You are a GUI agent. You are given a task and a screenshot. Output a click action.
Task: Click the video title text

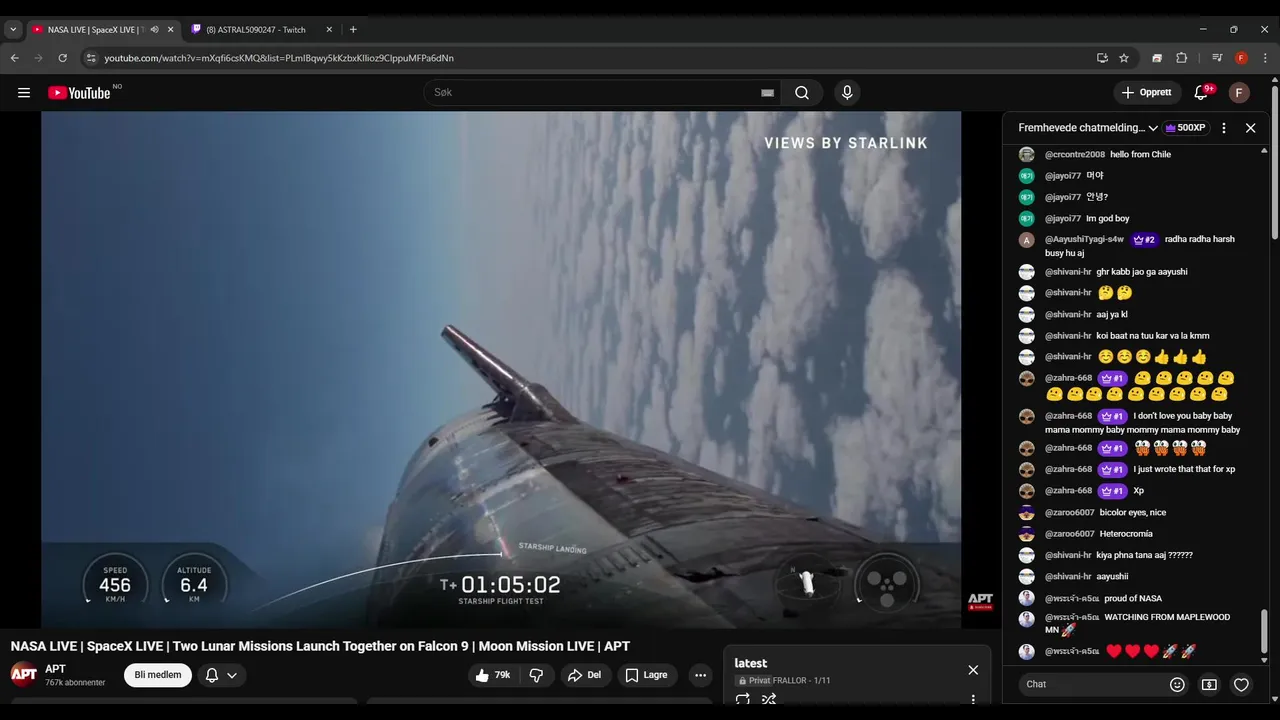tap(320, 646)
